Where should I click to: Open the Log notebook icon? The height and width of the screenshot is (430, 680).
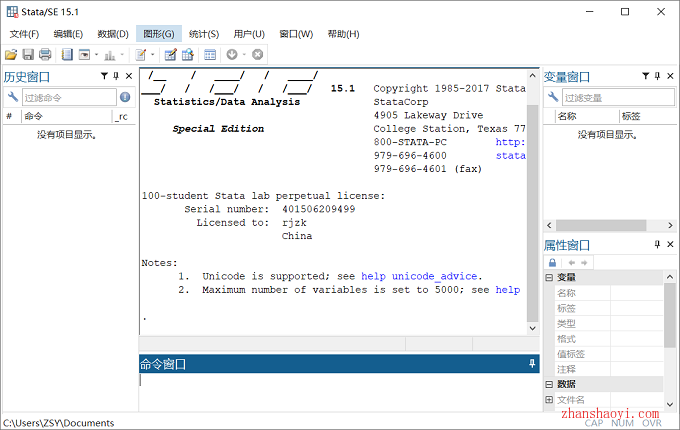coord(67,55)
